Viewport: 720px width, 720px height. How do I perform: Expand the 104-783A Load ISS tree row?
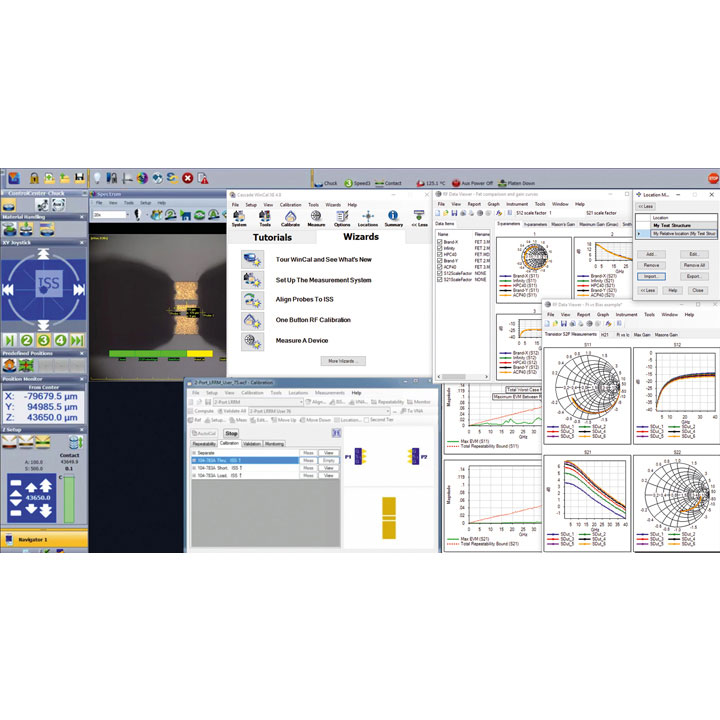pyautogui.click(x=193, y=475)
